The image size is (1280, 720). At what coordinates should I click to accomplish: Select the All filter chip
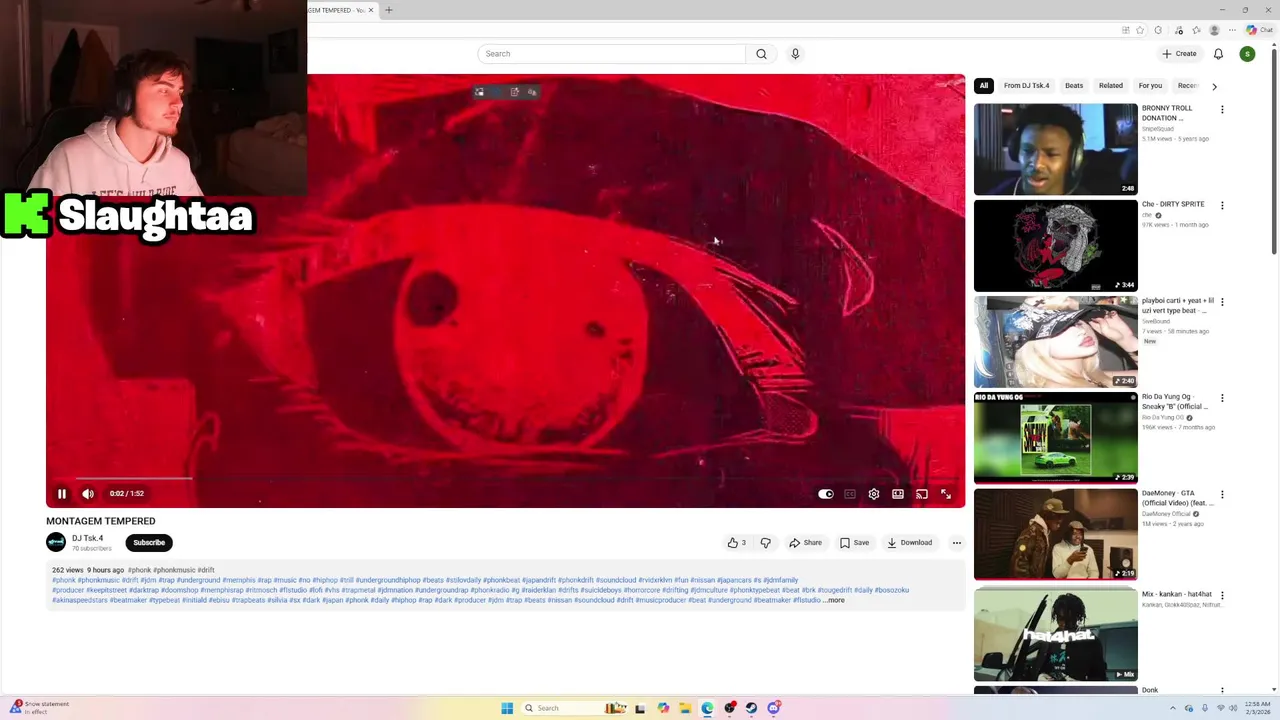(x=984, y=86)
